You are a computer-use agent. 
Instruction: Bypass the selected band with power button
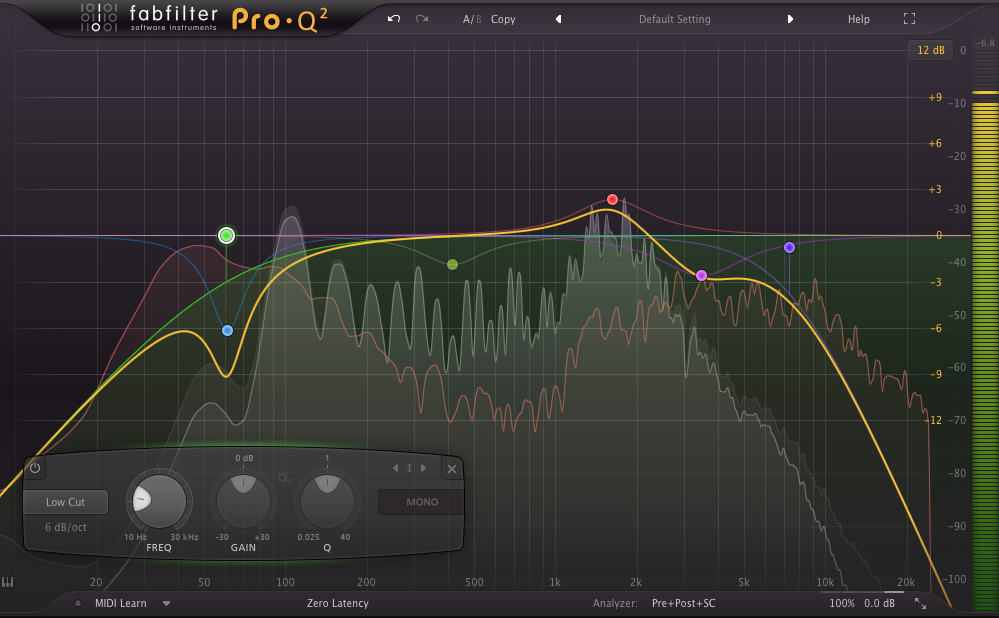point(34,468)
